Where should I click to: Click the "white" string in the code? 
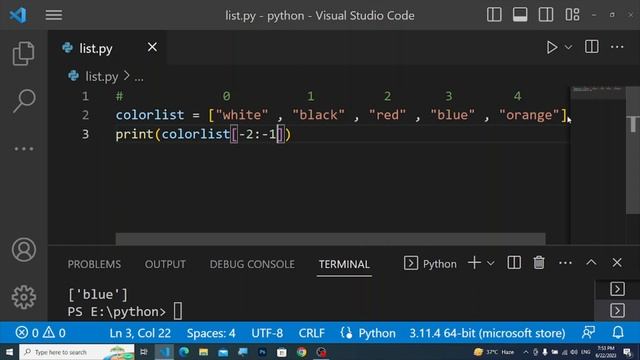[x=242, y=115]
